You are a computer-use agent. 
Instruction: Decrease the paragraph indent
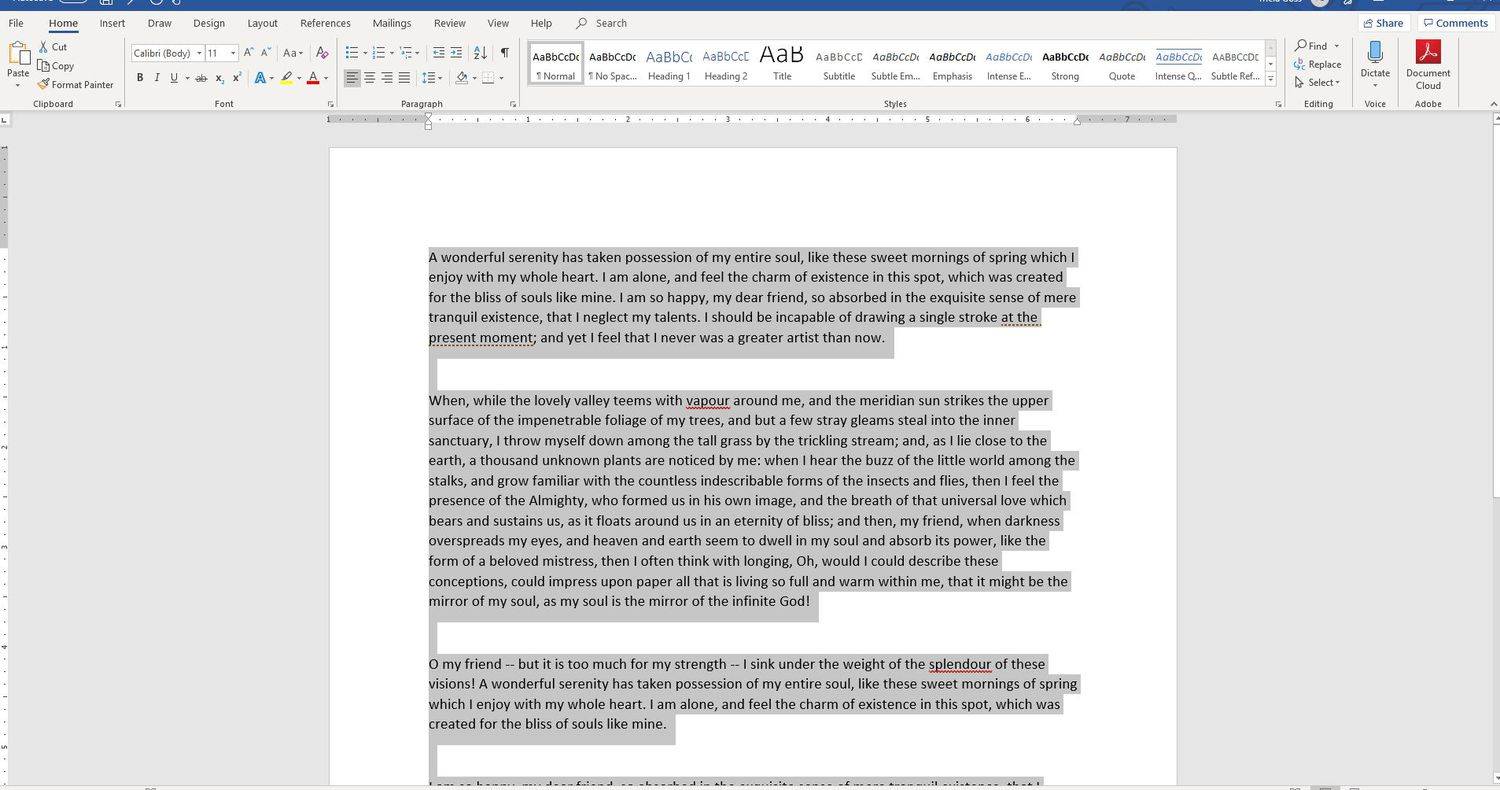point(438,53)
